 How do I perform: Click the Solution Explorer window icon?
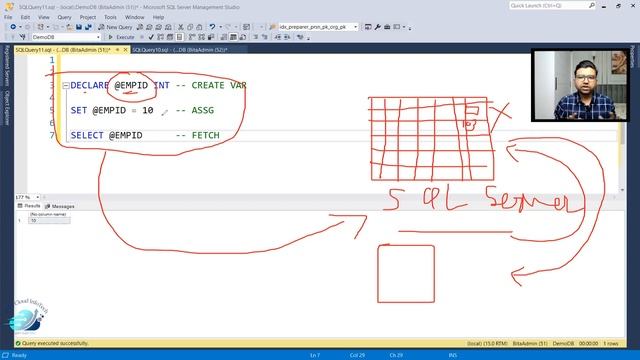point(368,27)
